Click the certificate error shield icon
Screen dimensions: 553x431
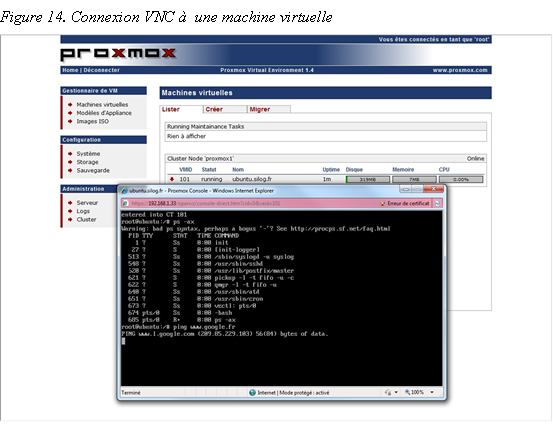tap(383, 204)
